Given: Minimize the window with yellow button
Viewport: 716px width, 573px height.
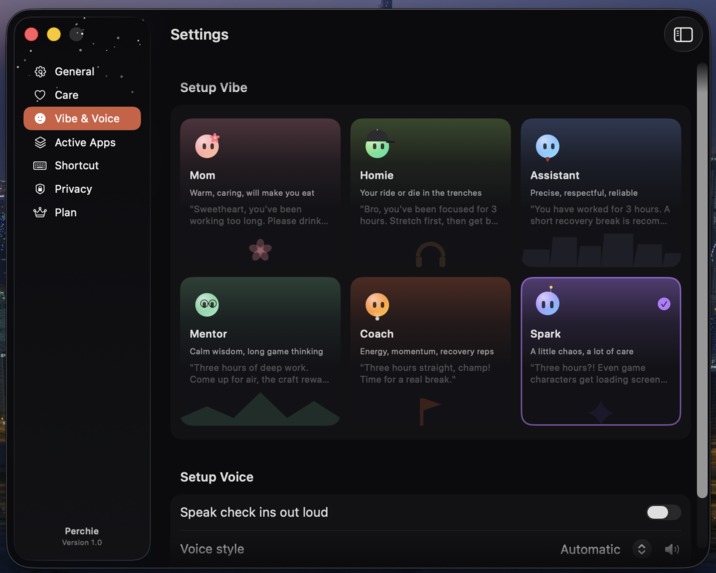Looking at the screenshot, I should (x=54, y=34).
